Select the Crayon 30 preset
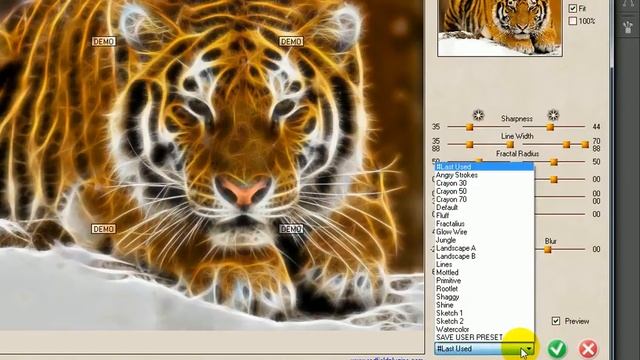Viewport: 640px width, 360px height. pos(484,183)
